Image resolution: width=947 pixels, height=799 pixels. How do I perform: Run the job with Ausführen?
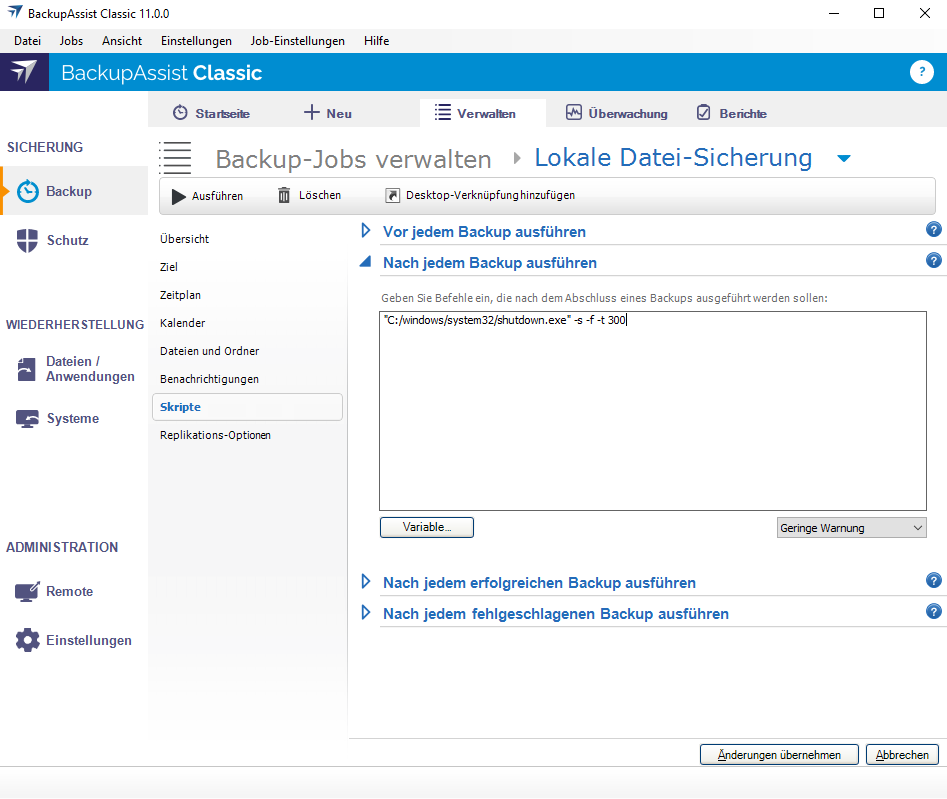point(207,196)
